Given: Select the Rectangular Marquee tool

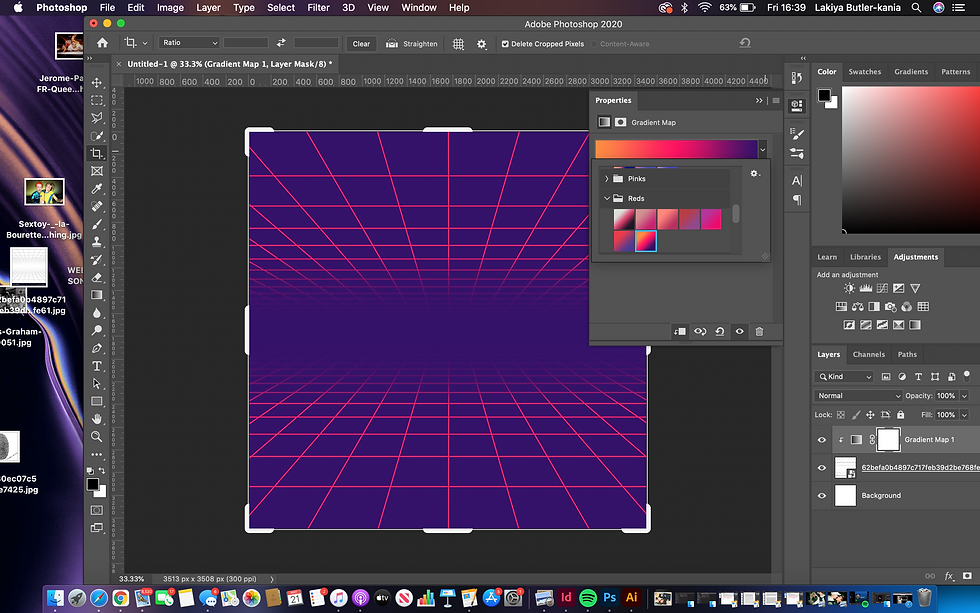Looking at the screenshot, I should point(97,100).
